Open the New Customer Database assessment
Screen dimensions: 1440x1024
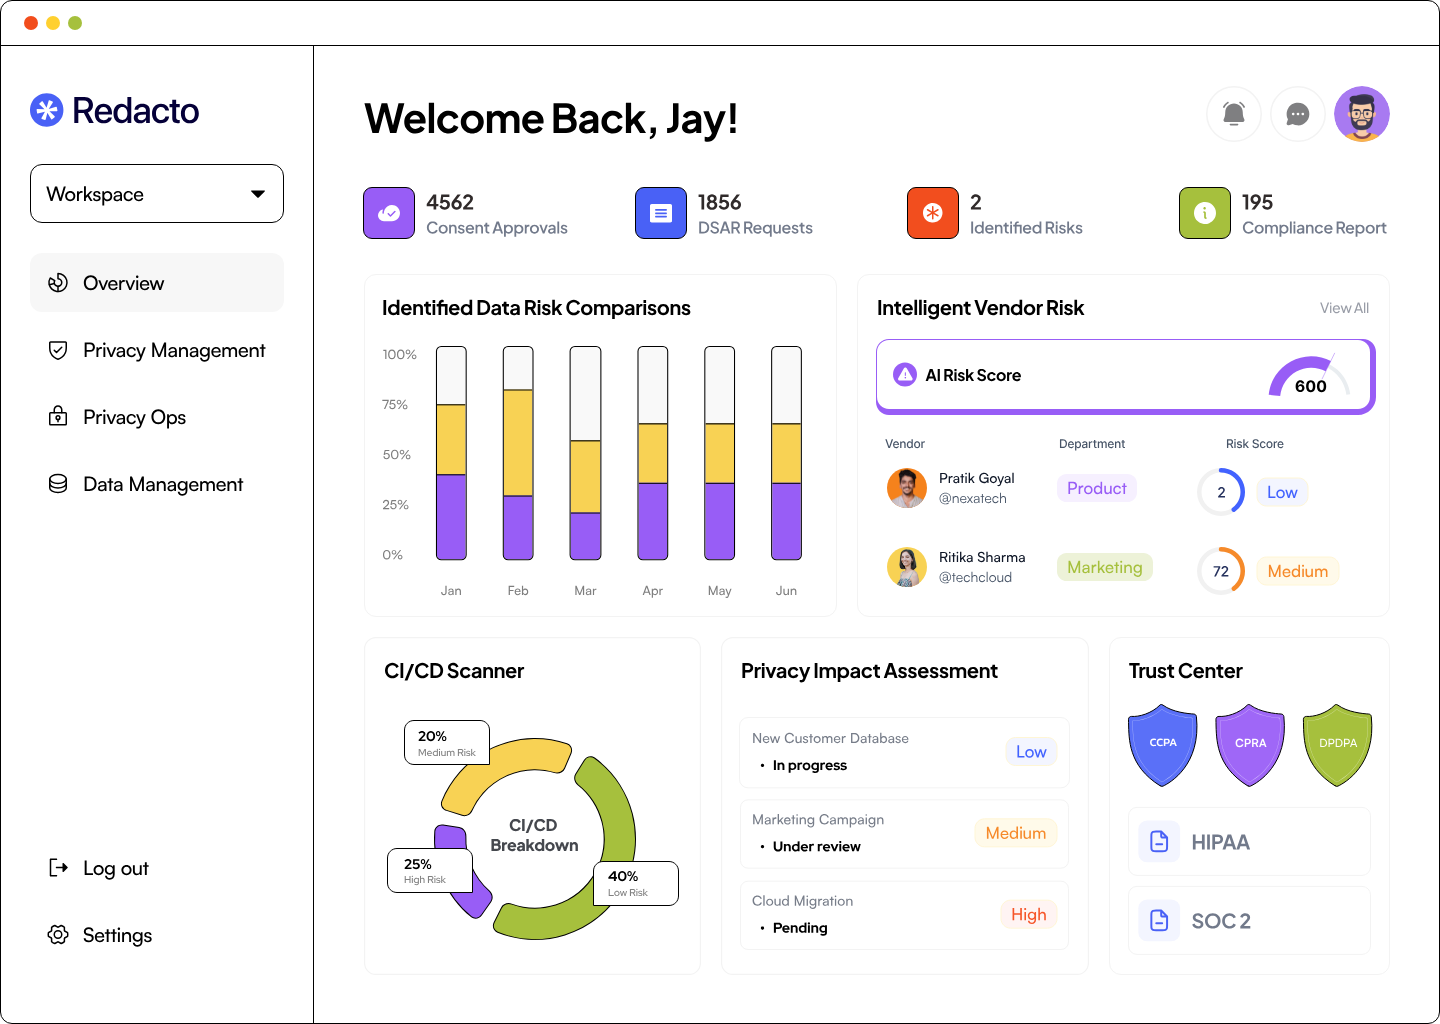[905, 752]
